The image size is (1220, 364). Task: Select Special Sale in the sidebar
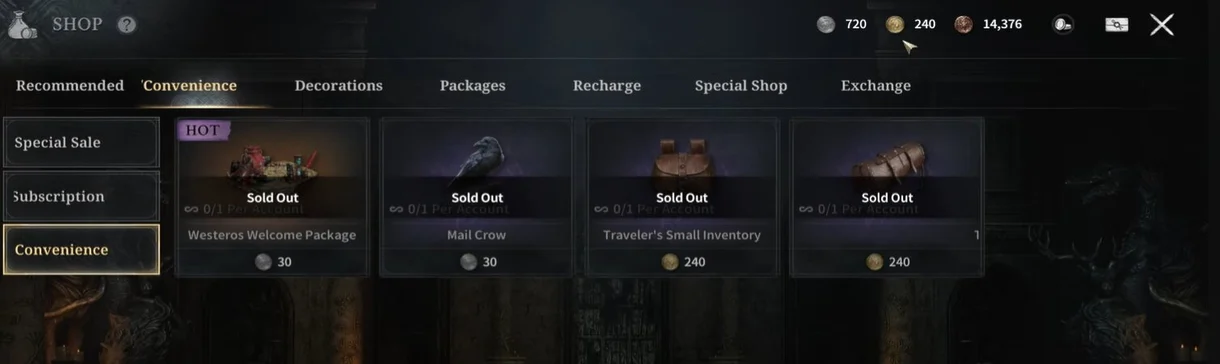(81, 143)
